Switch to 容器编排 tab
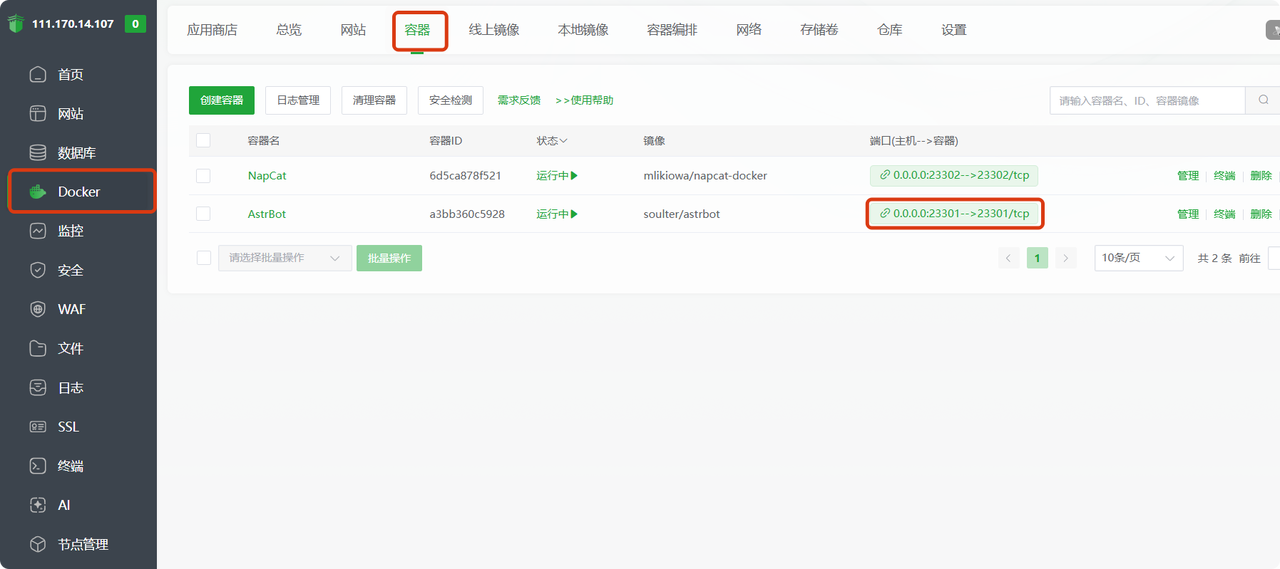The width and height of the screenshot is (1280, 569). (672, 30)
